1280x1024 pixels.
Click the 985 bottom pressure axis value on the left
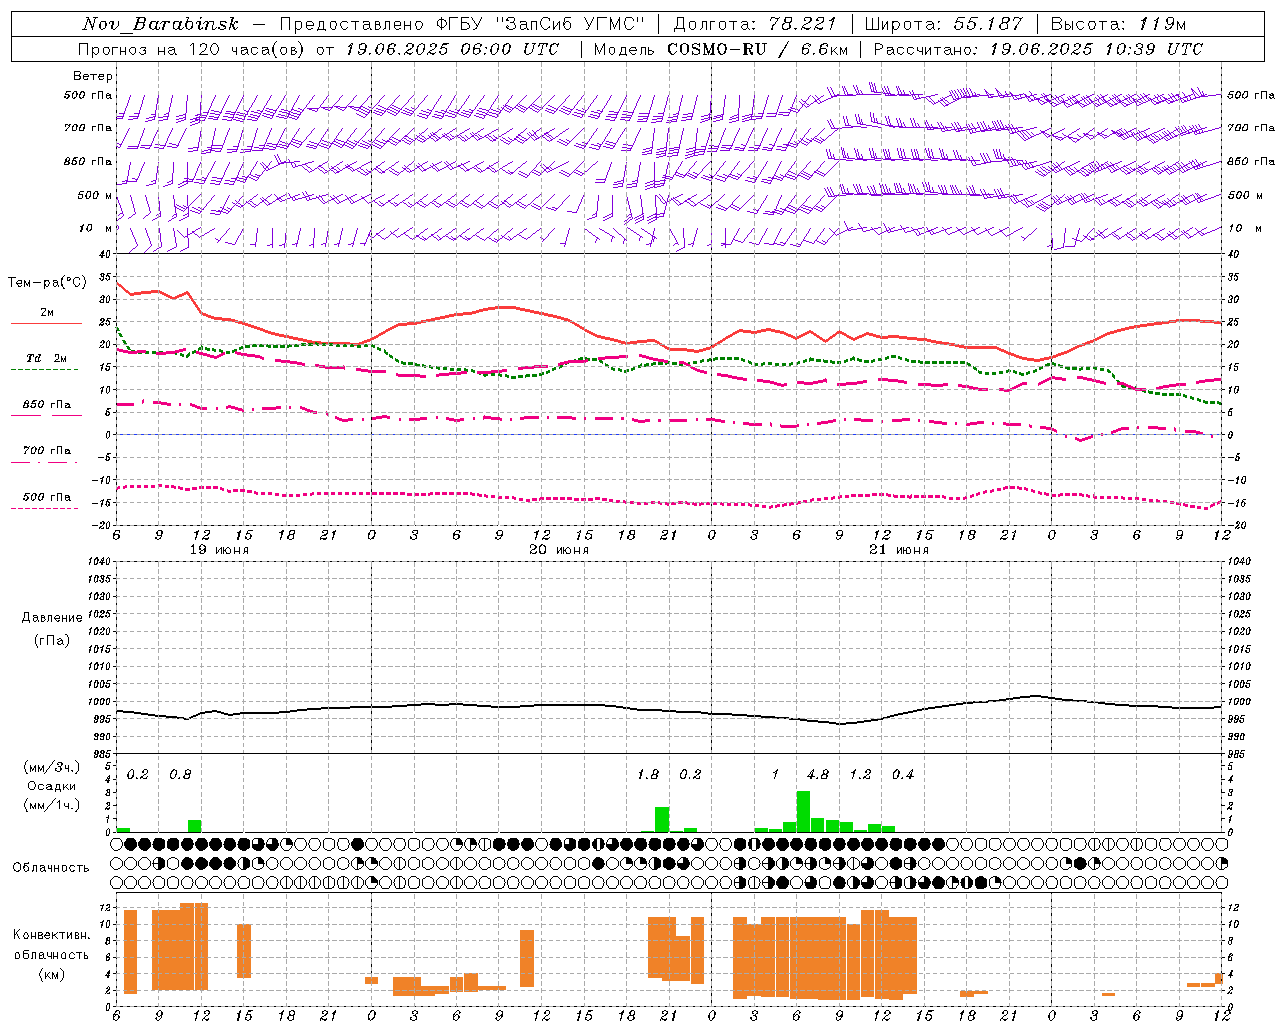click(104, 754)
